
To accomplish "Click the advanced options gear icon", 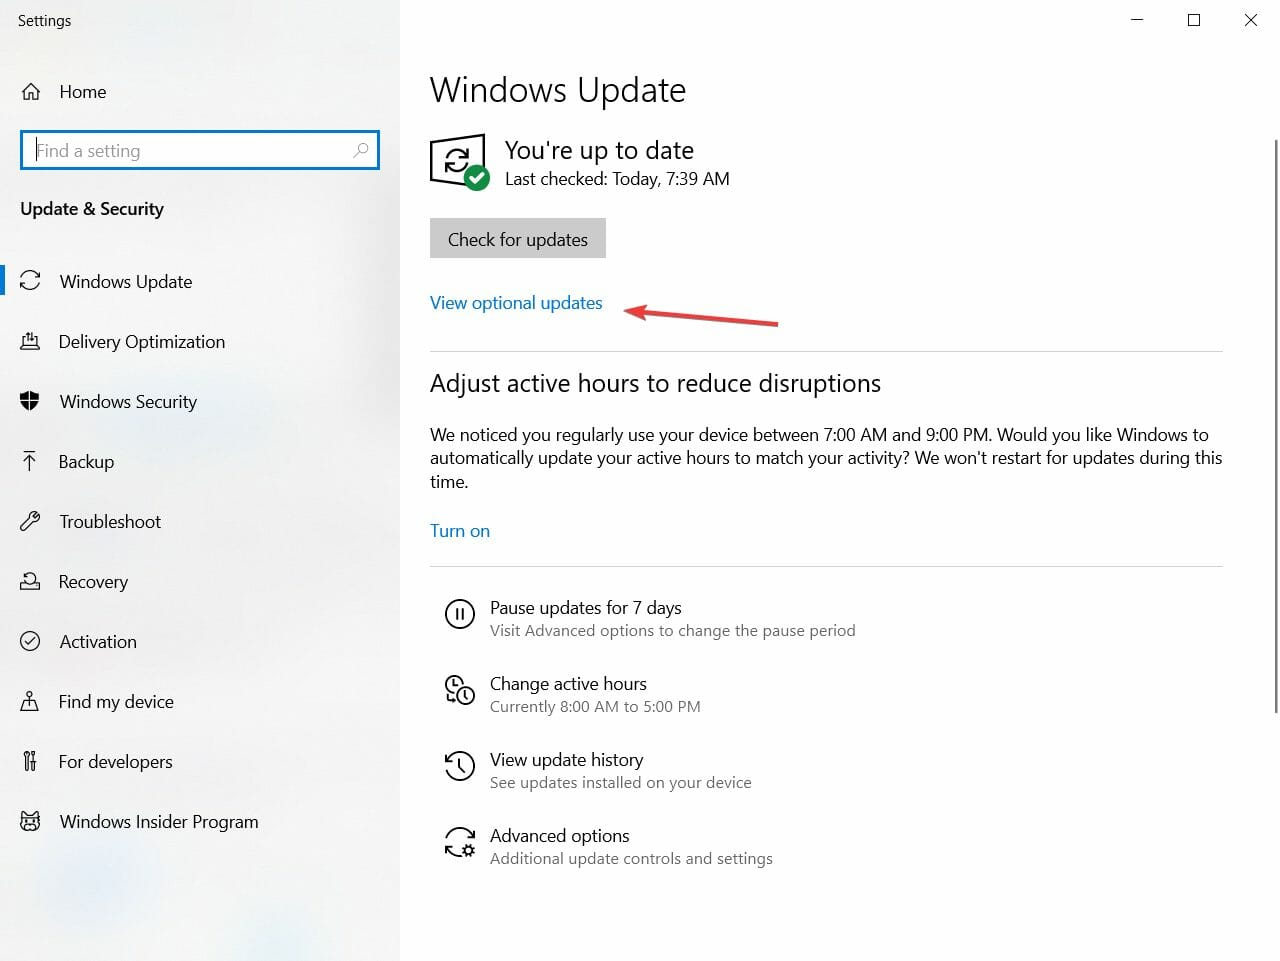I will (460, 842).
